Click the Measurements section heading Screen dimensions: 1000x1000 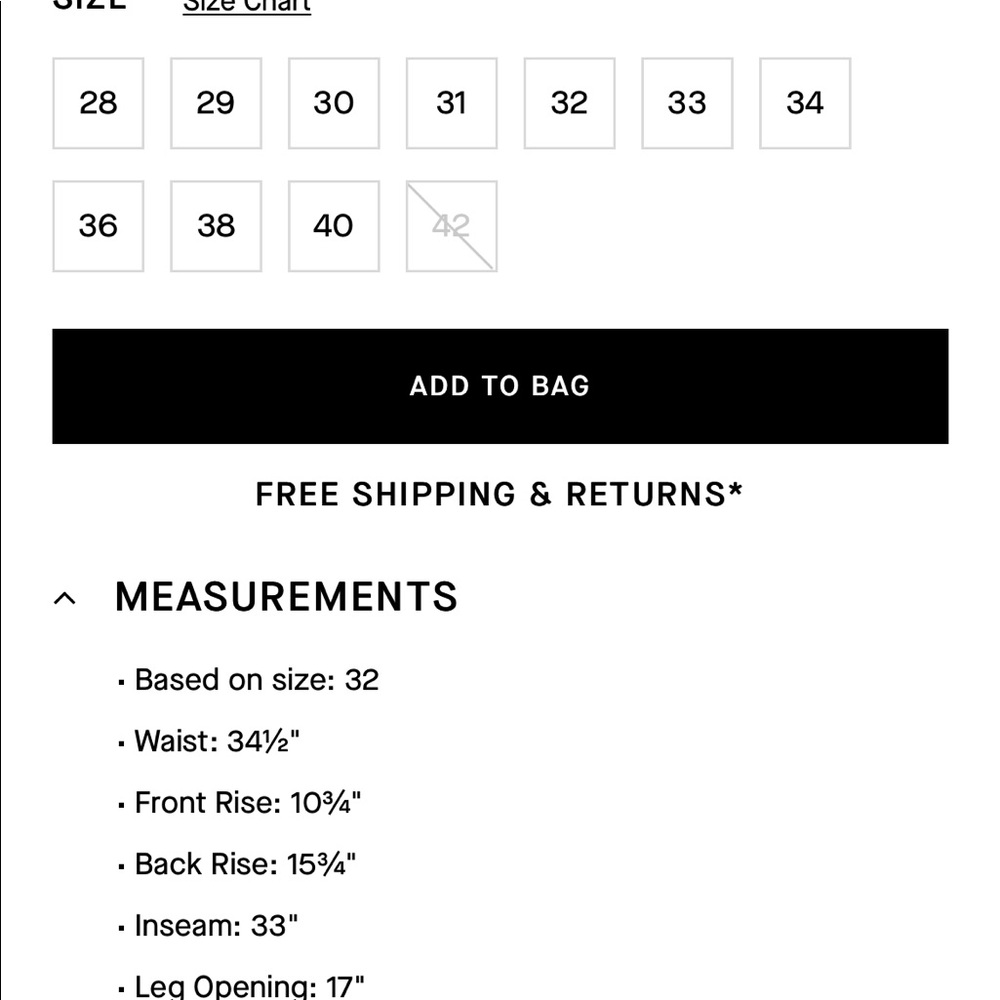286,597
